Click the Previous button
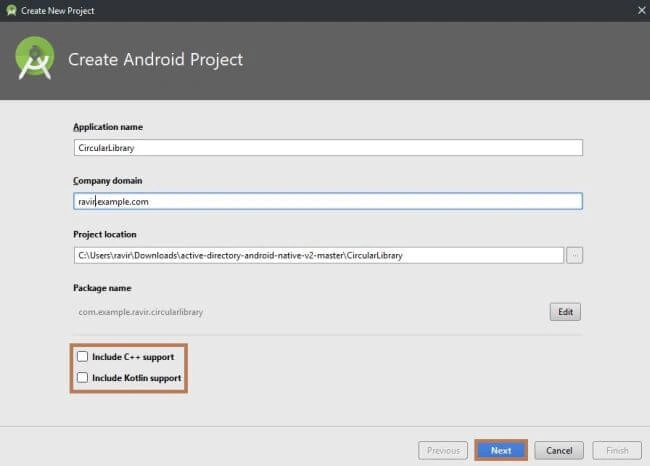 (443, 450)
